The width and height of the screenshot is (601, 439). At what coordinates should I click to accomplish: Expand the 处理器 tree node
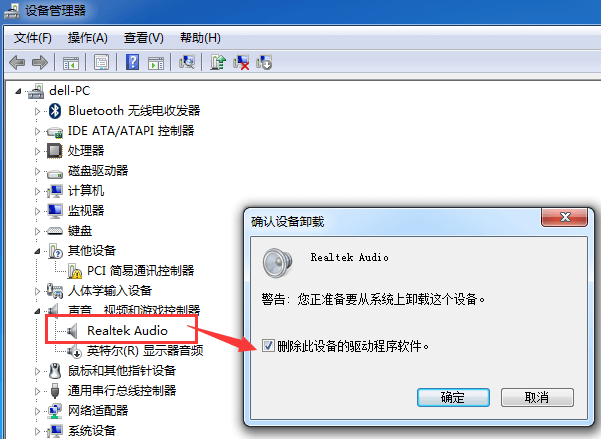pos(37,151)
